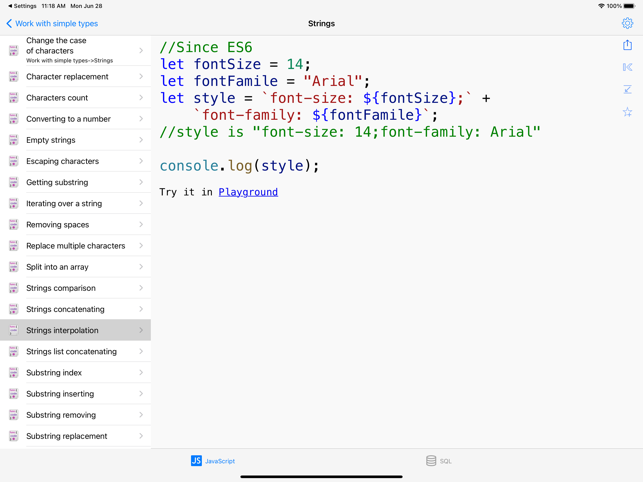Tap the share icon
This screenshot has height=482, width=643.
(627, 45)
